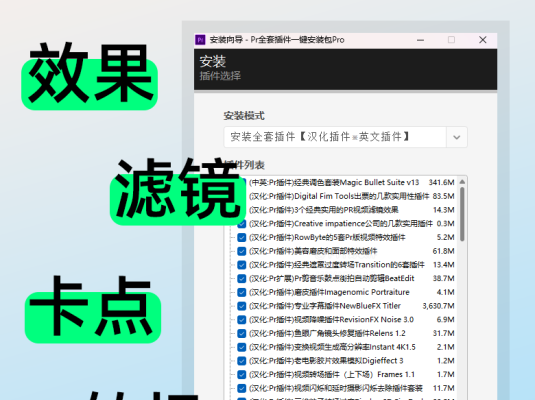Image resolution: width=535 pixels, height=400 pixels.
Task: Click the 341.6M size value
Action: click(x=441, y=183)
